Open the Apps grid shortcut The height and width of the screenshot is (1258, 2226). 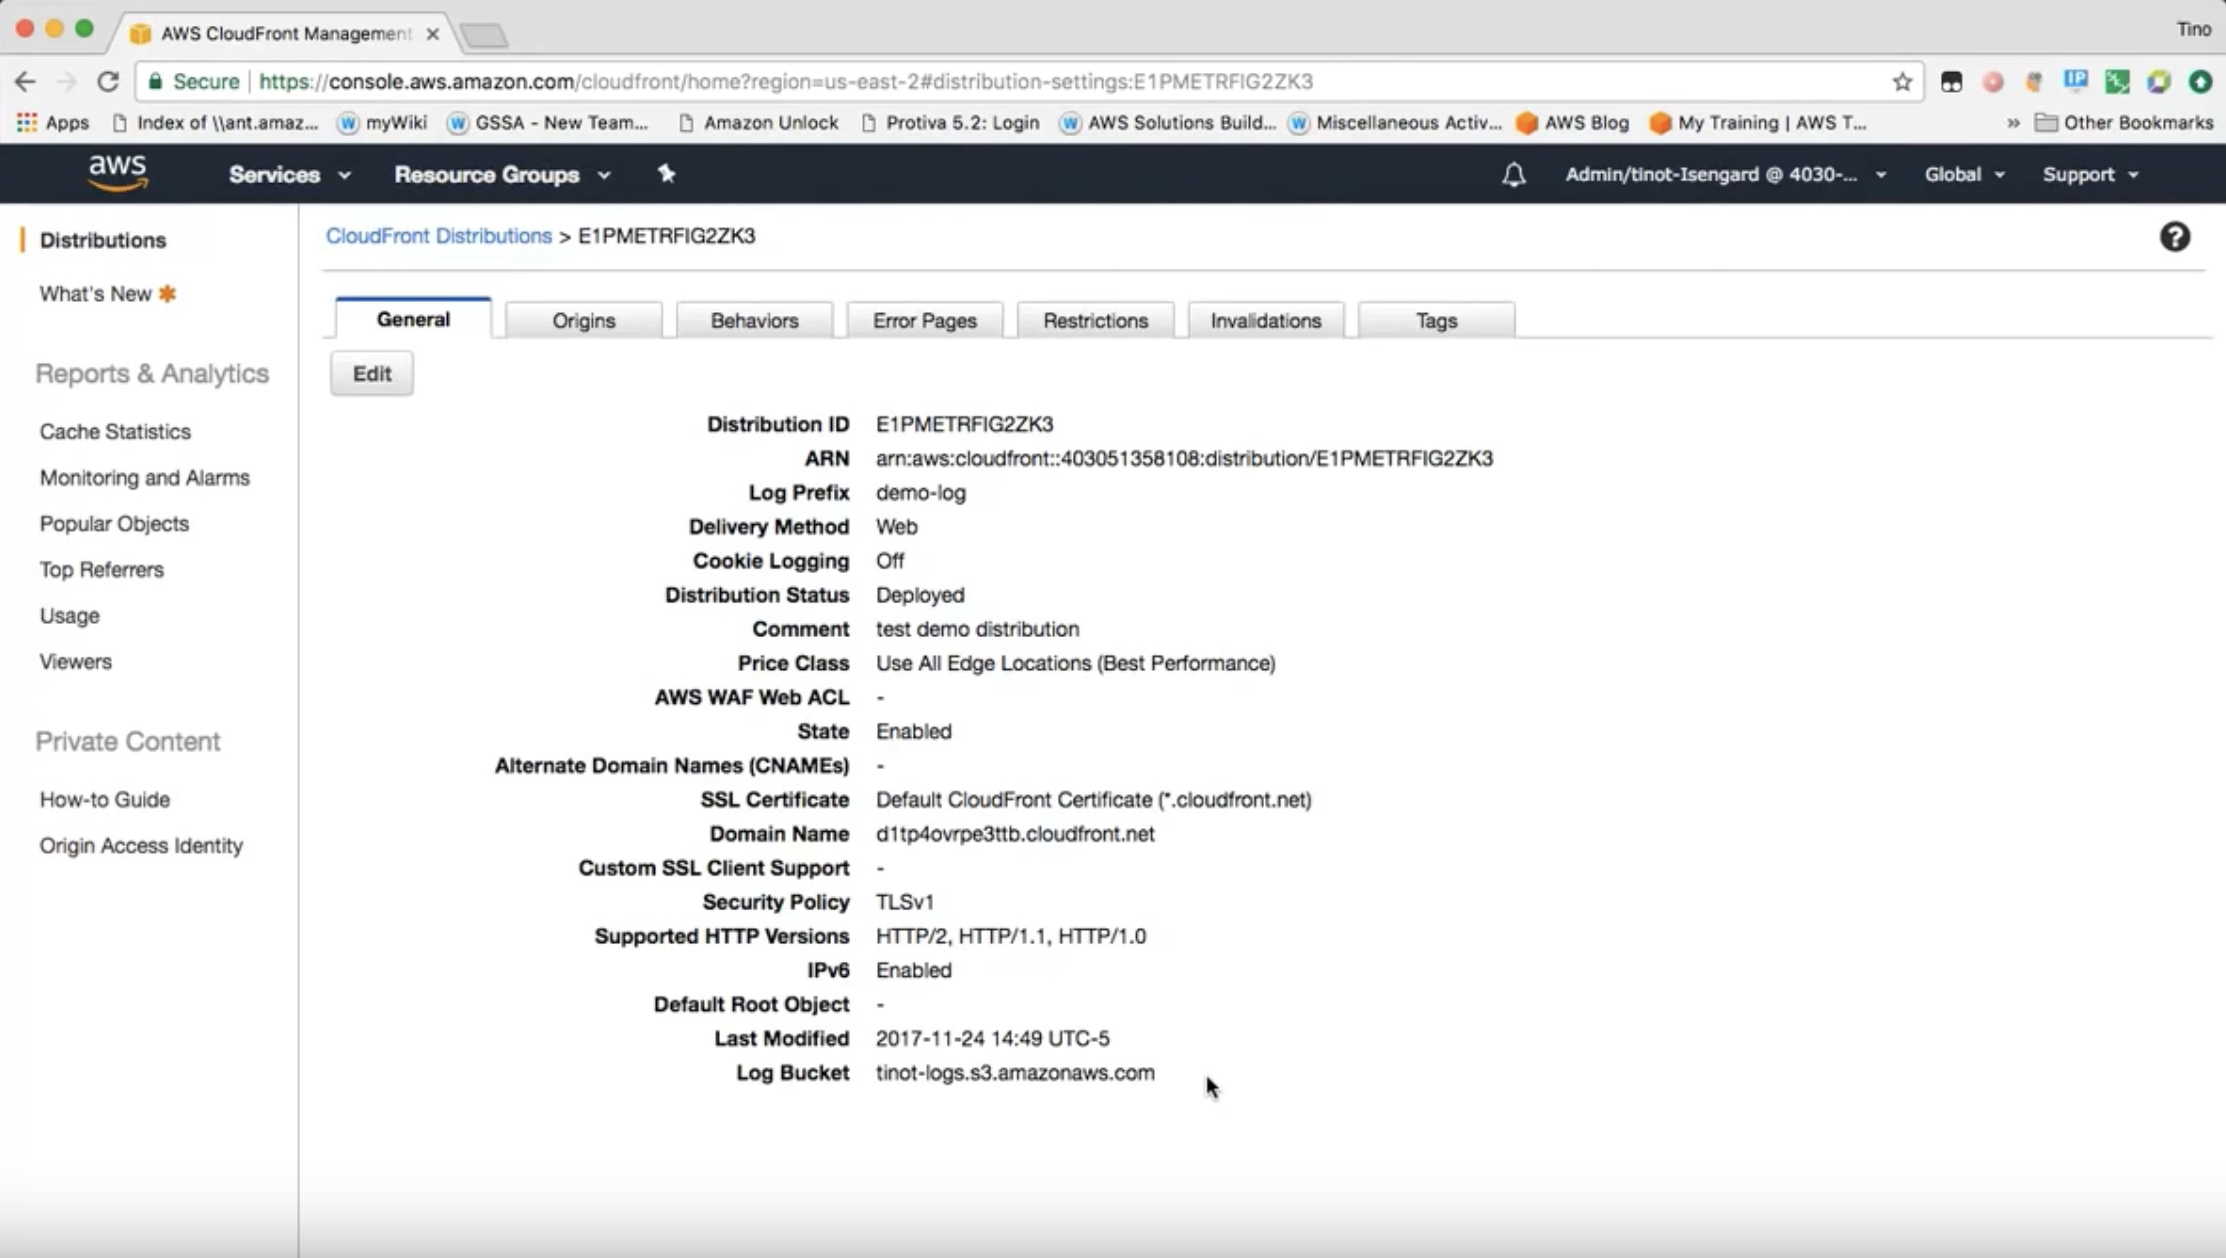52,122
